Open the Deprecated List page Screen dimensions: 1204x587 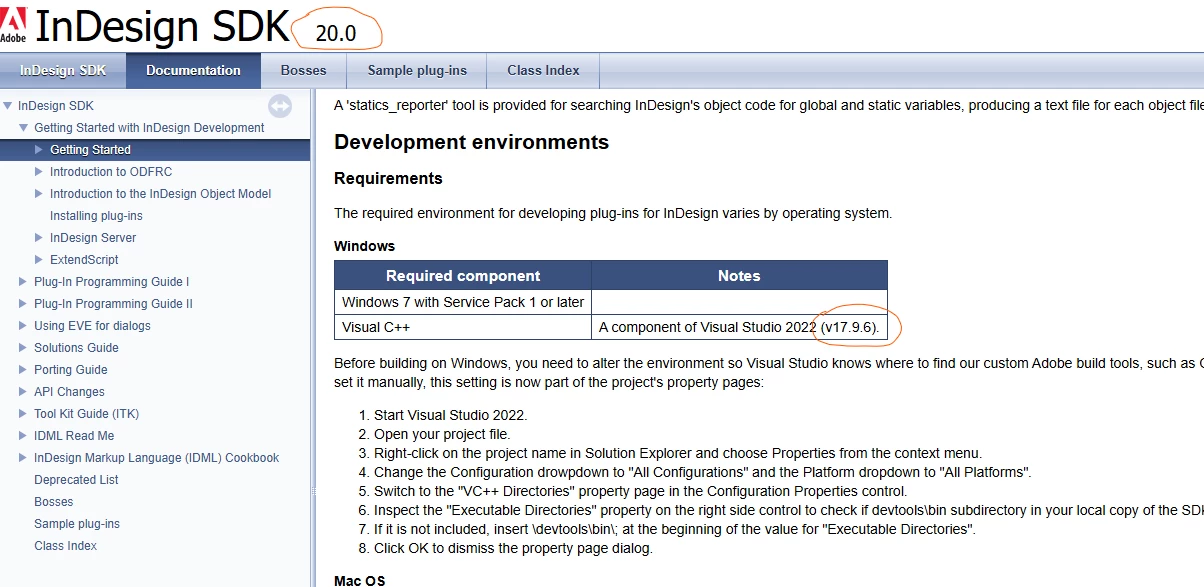76,480
